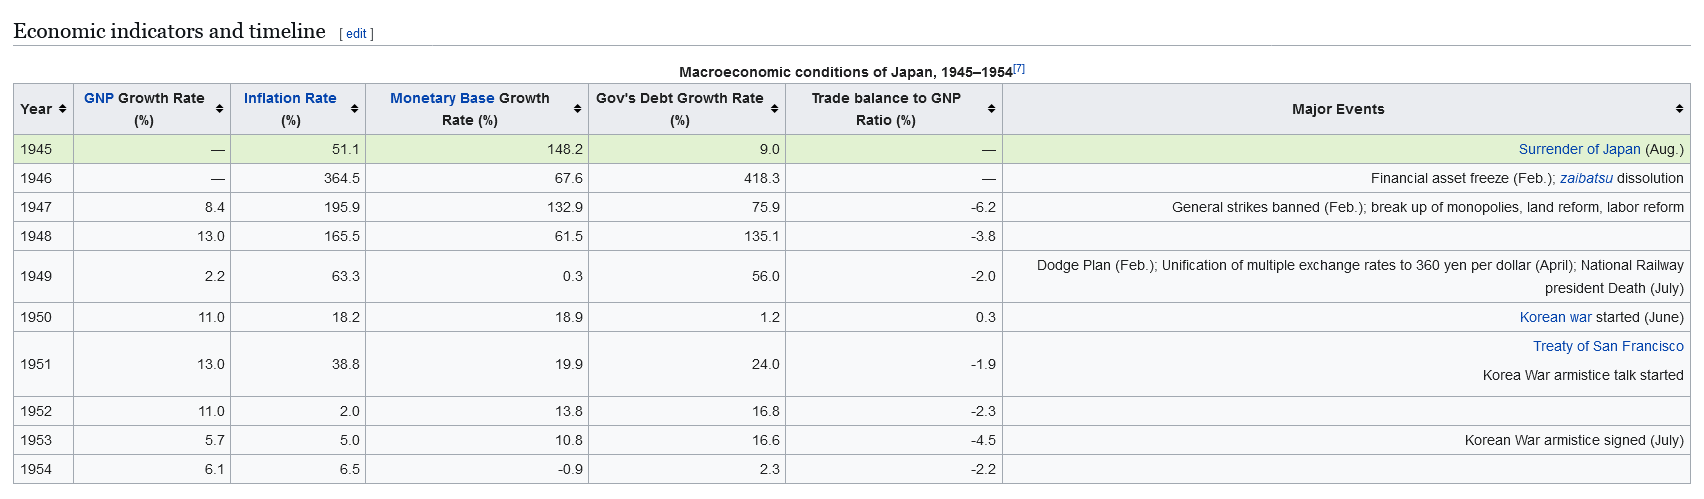Click Major Events column sort arrows

click(x=1680, y=109)
